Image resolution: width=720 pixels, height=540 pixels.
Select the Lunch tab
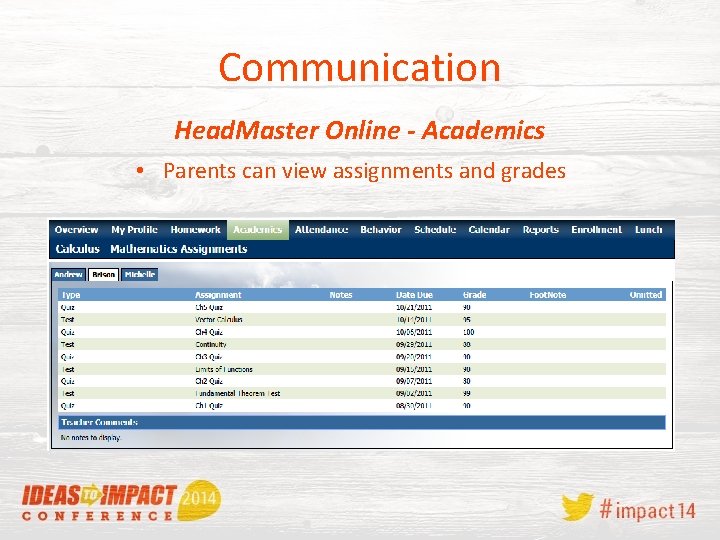(648, 230)
